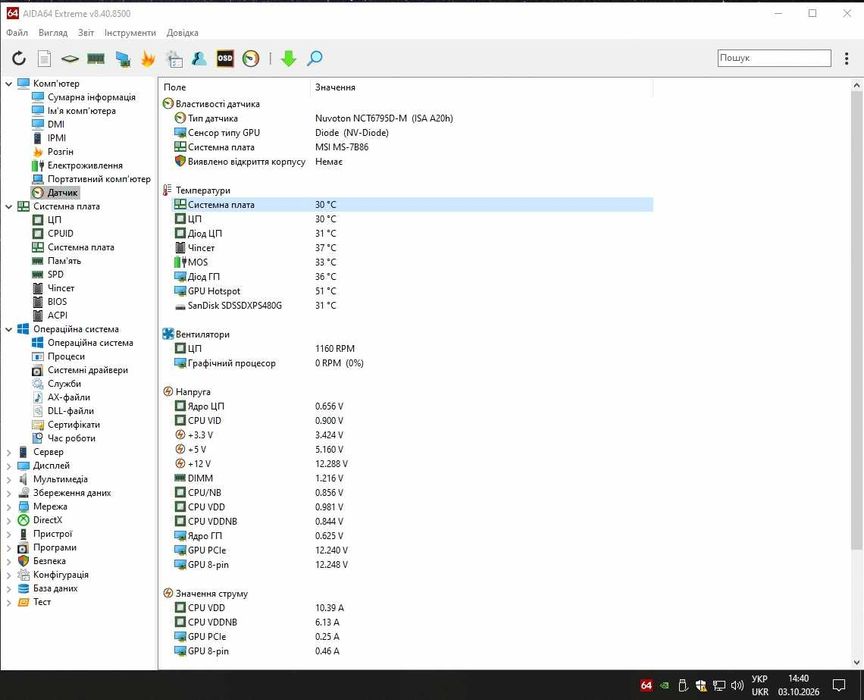Viewport: 864px width, 700px height.
Task: Collapse the Операційна система tree node
Action: [9, 330]
